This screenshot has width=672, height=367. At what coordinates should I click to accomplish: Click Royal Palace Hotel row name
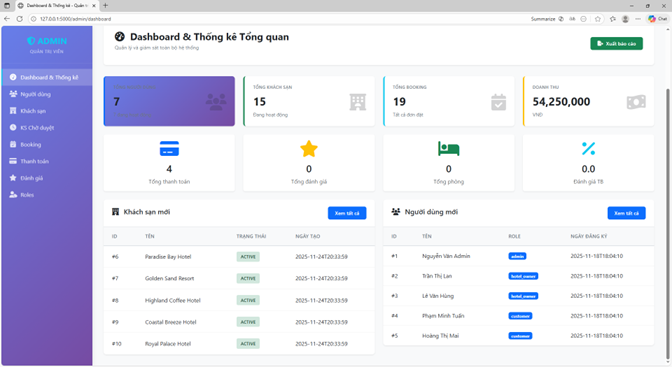pos(168,344)
